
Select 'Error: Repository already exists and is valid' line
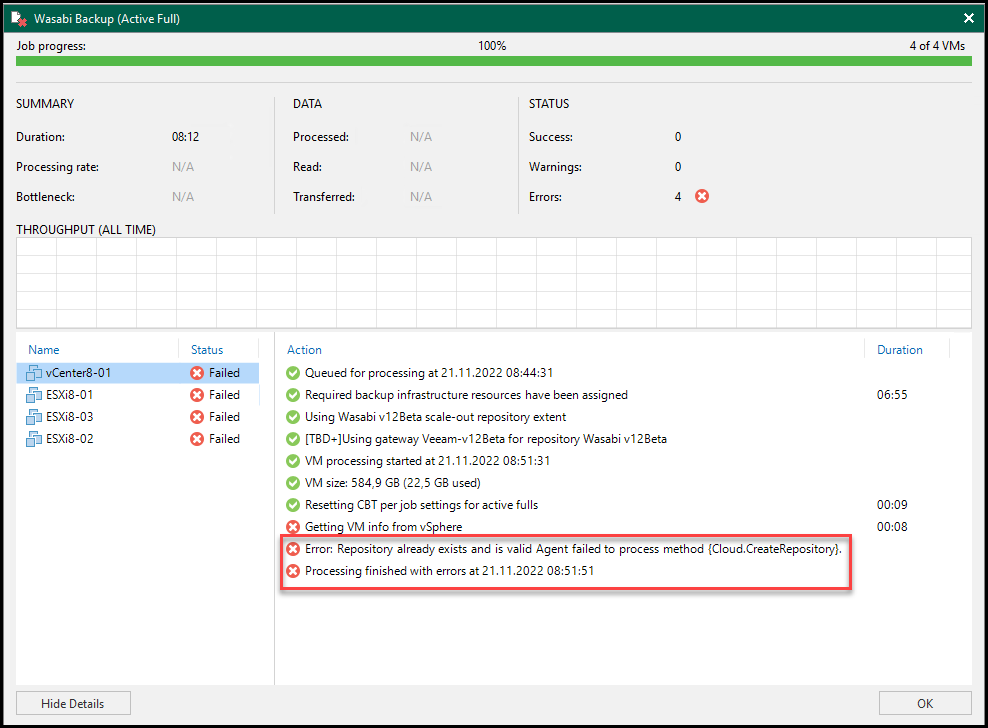pos(573,549)
